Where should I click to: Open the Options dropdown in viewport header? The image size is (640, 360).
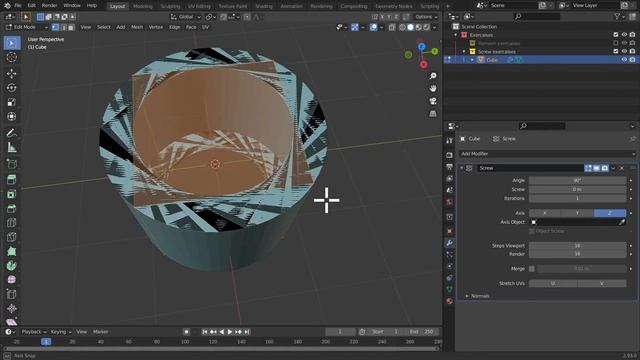click(426, 17)
